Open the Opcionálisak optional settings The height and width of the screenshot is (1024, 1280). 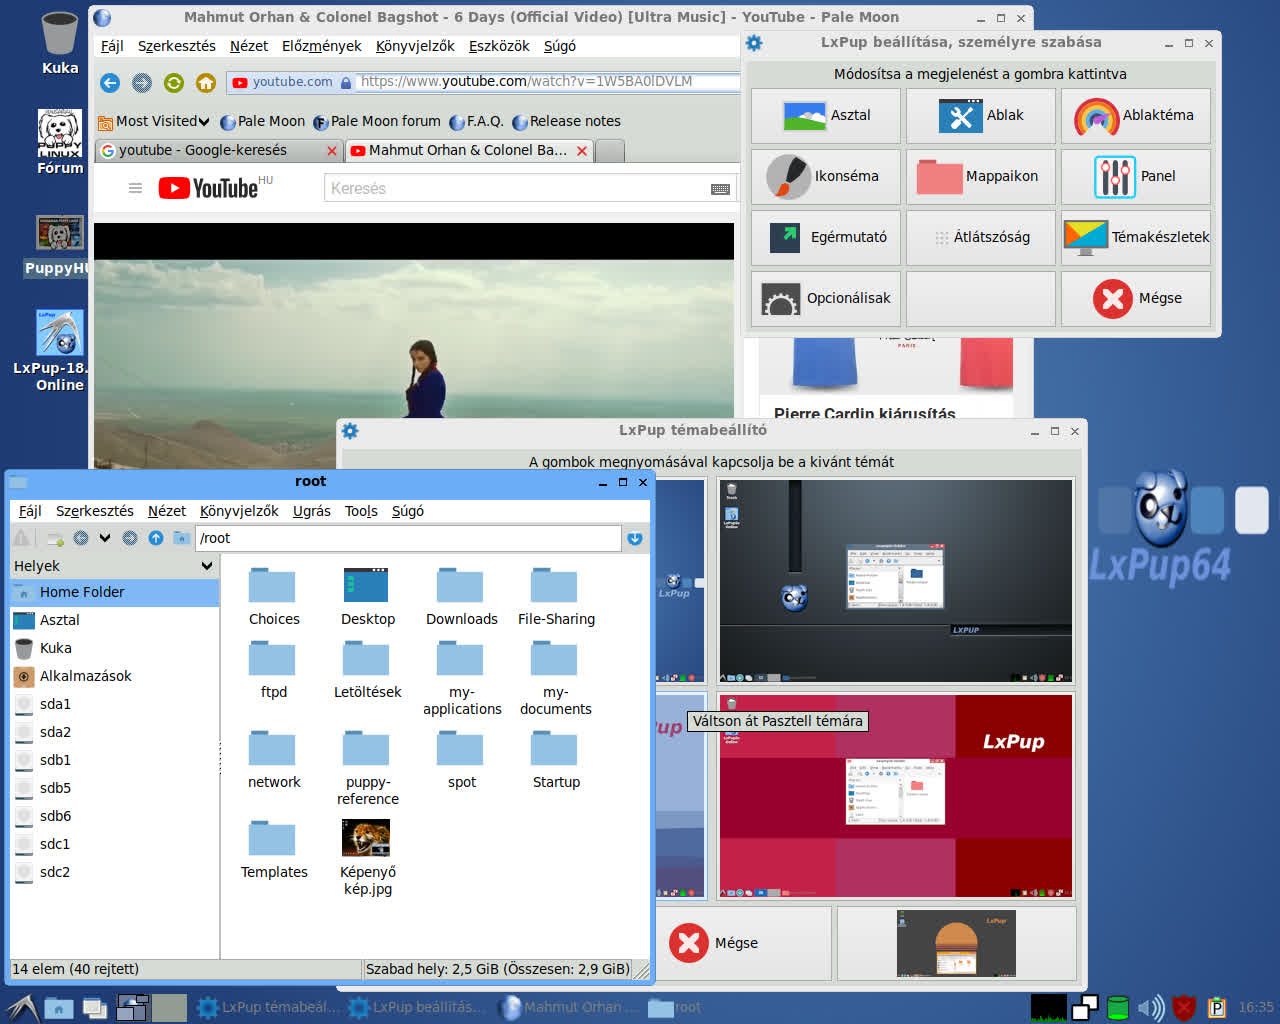tap(826, 299)
